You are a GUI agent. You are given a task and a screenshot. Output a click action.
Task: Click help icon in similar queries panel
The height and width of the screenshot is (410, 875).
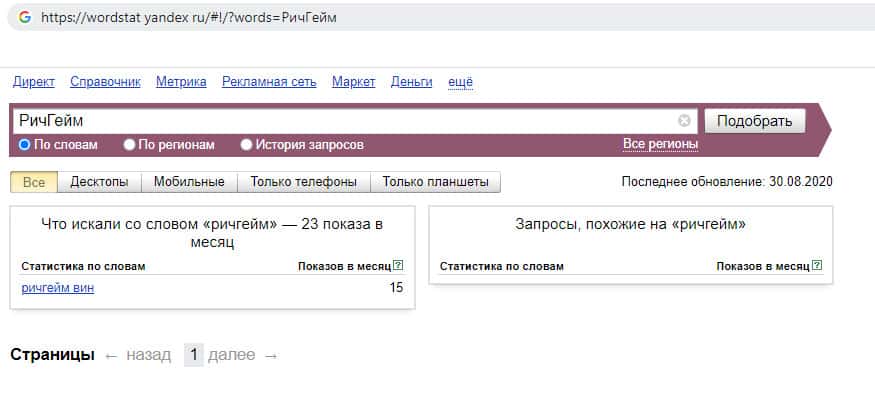tap(817, 266)
